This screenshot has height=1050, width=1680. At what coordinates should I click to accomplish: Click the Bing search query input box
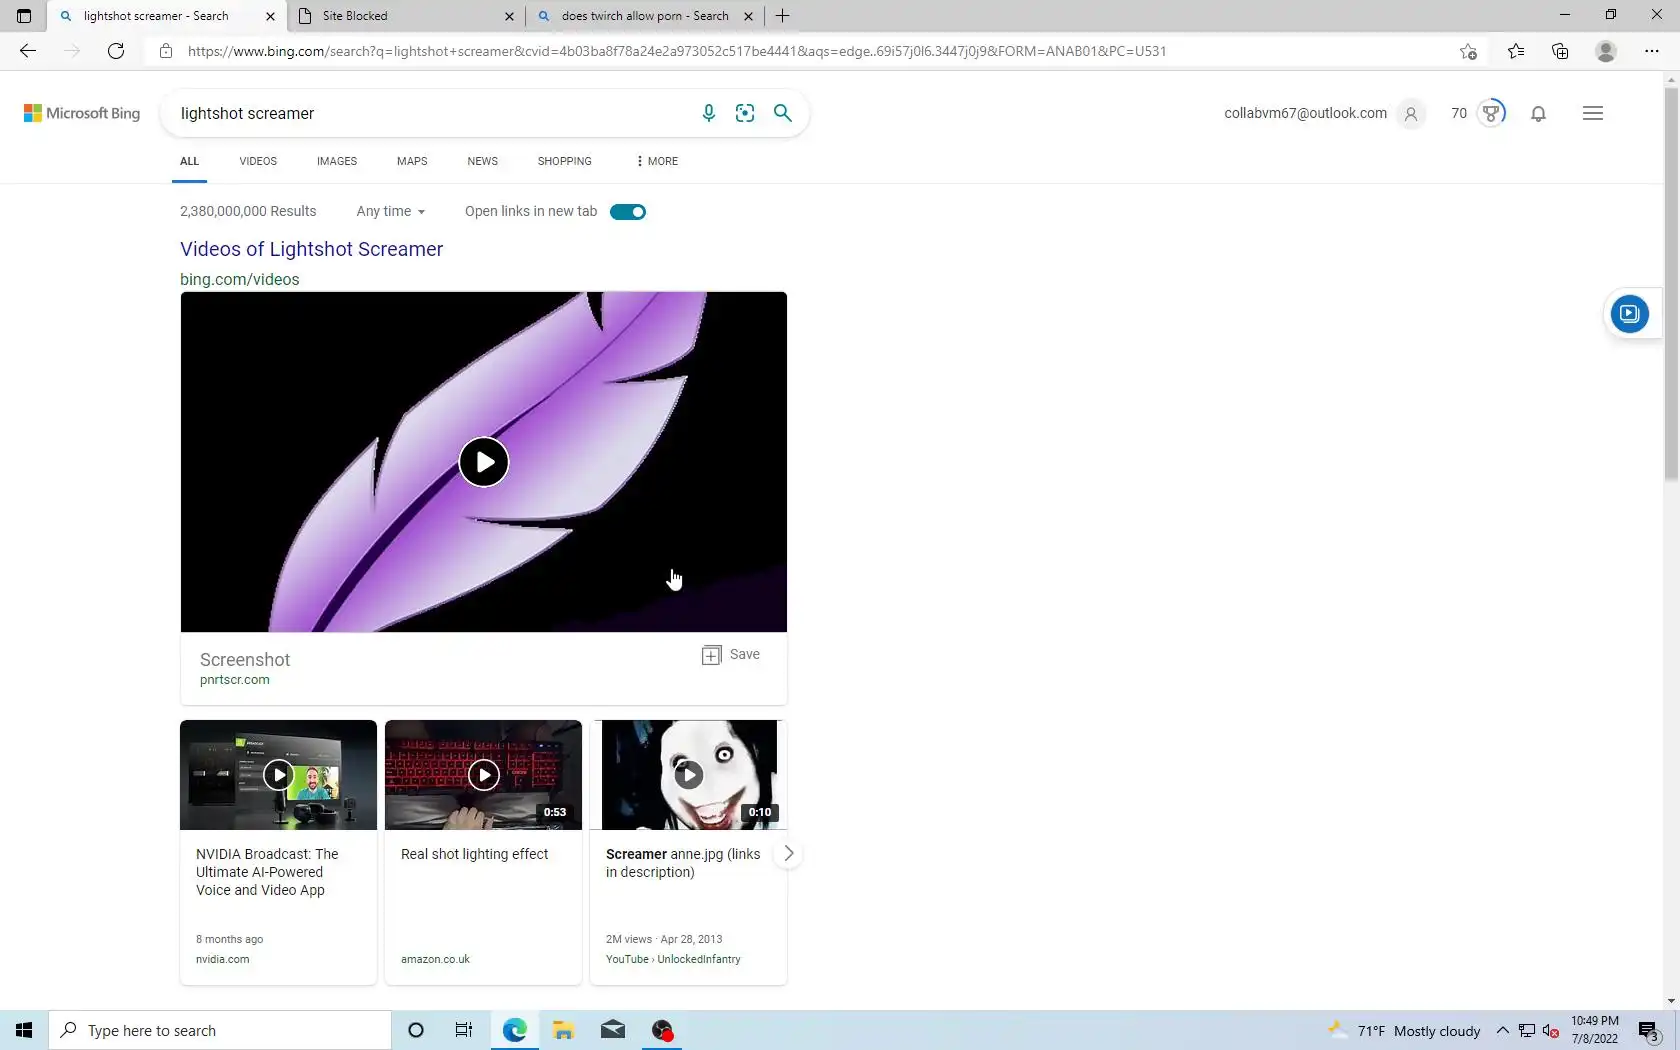(430, 113)
